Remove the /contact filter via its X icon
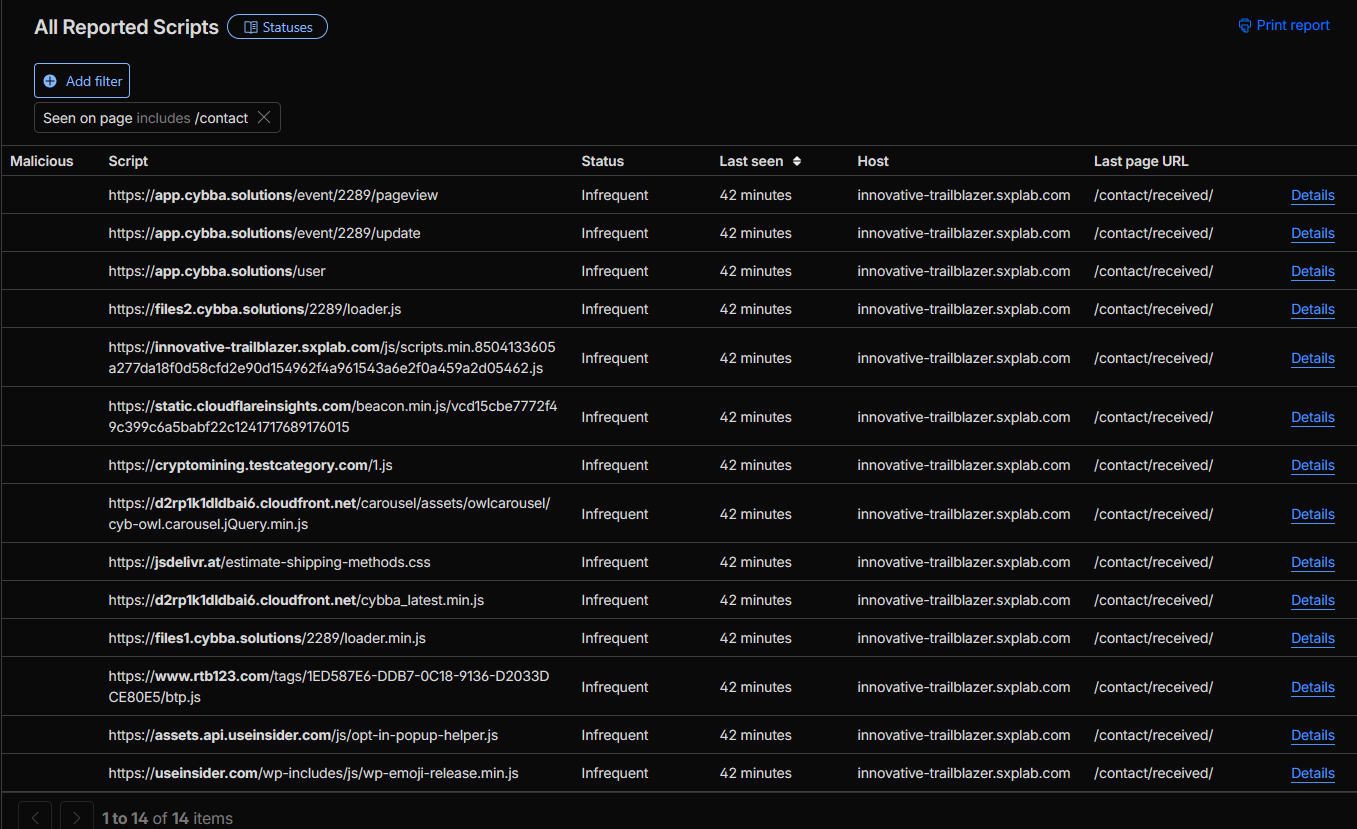The height and width of the screenshot is (829, 1357). click(x=264, y=117)
